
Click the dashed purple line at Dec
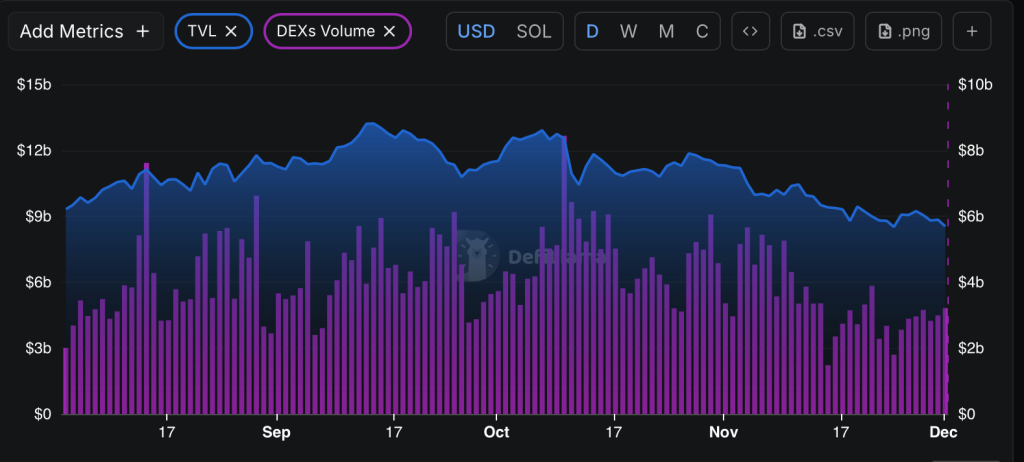coord(947,200)
